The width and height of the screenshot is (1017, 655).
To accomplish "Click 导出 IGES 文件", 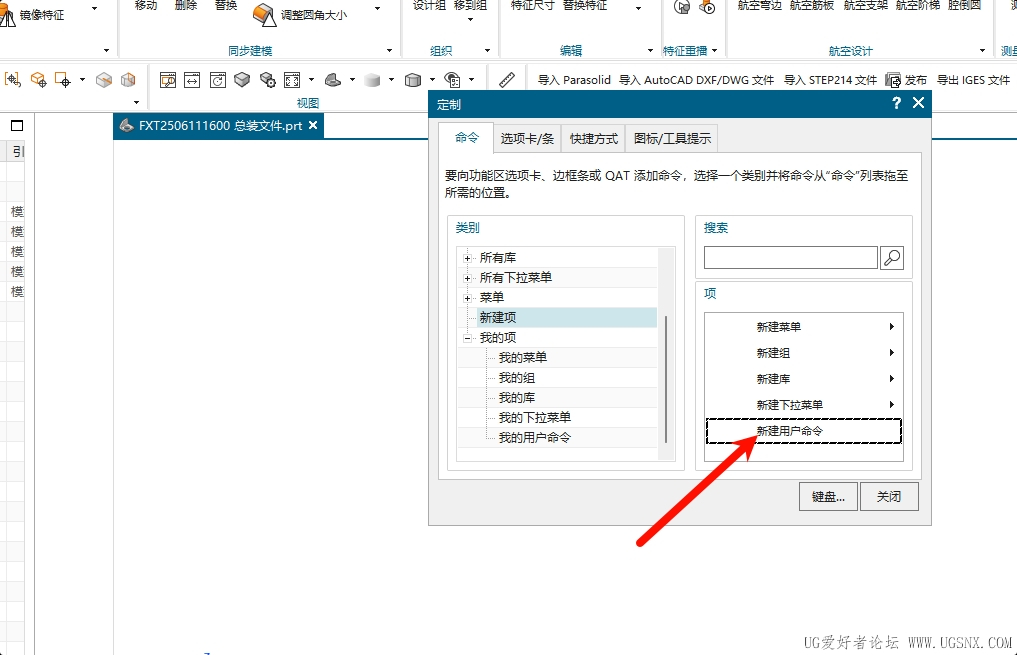I will 974,80.
